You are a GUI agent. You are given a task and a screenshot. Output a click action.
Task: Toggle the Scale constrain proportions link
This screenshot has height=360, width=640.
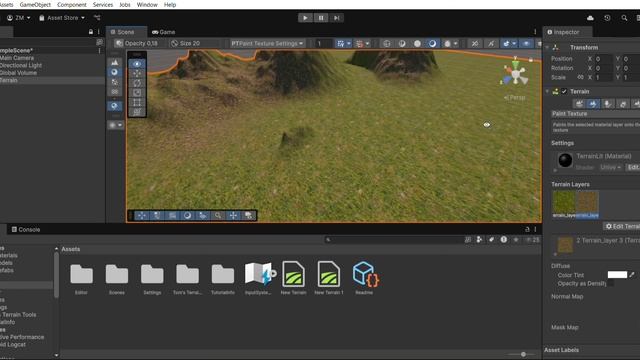point(580,77)
